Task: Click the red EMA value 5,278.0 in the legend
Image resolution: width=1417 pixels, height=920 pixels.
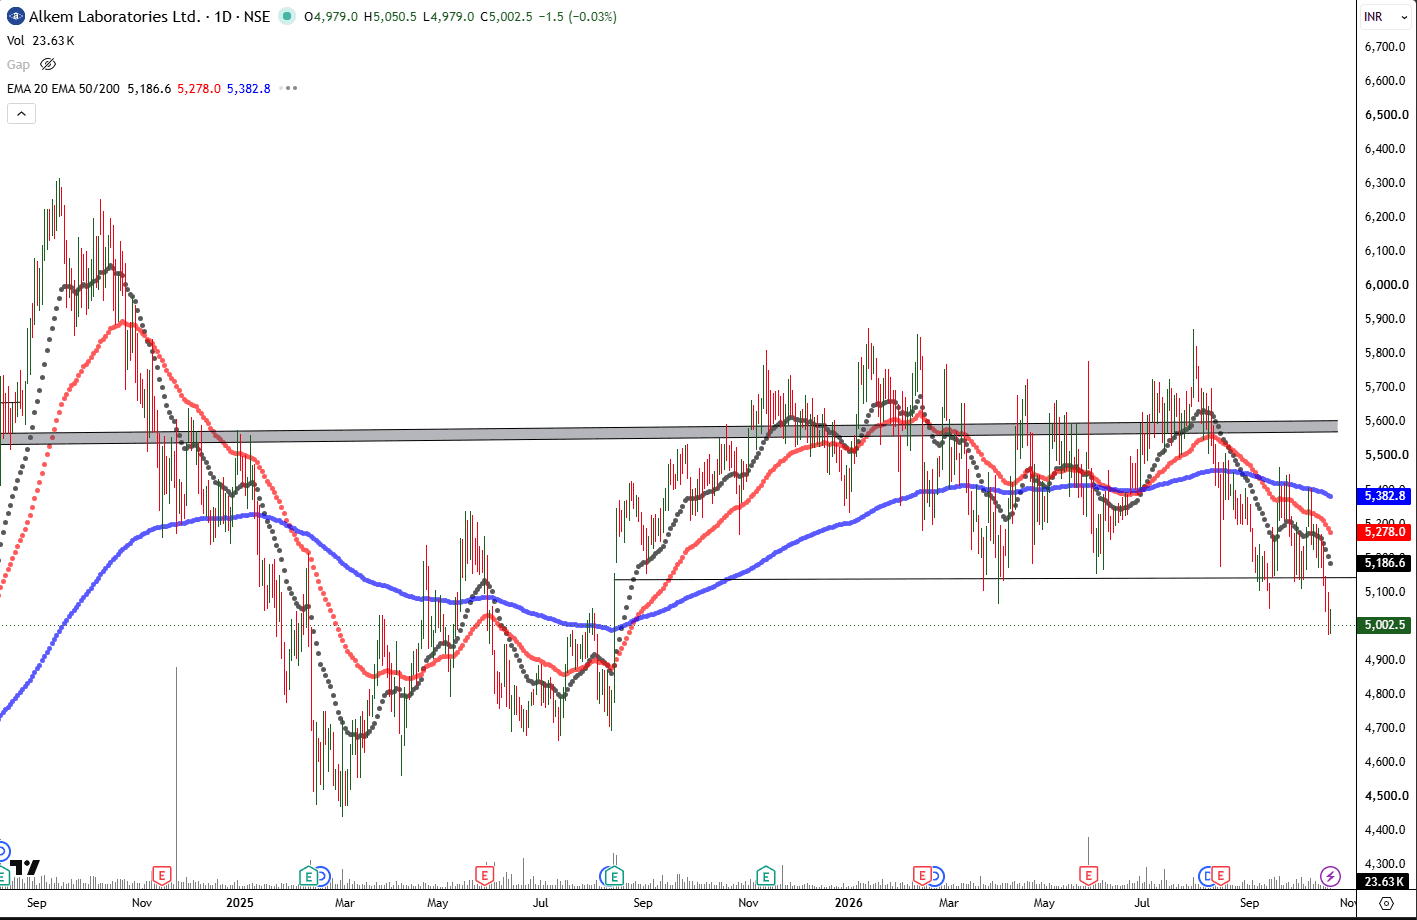Action: coord(198,88)
